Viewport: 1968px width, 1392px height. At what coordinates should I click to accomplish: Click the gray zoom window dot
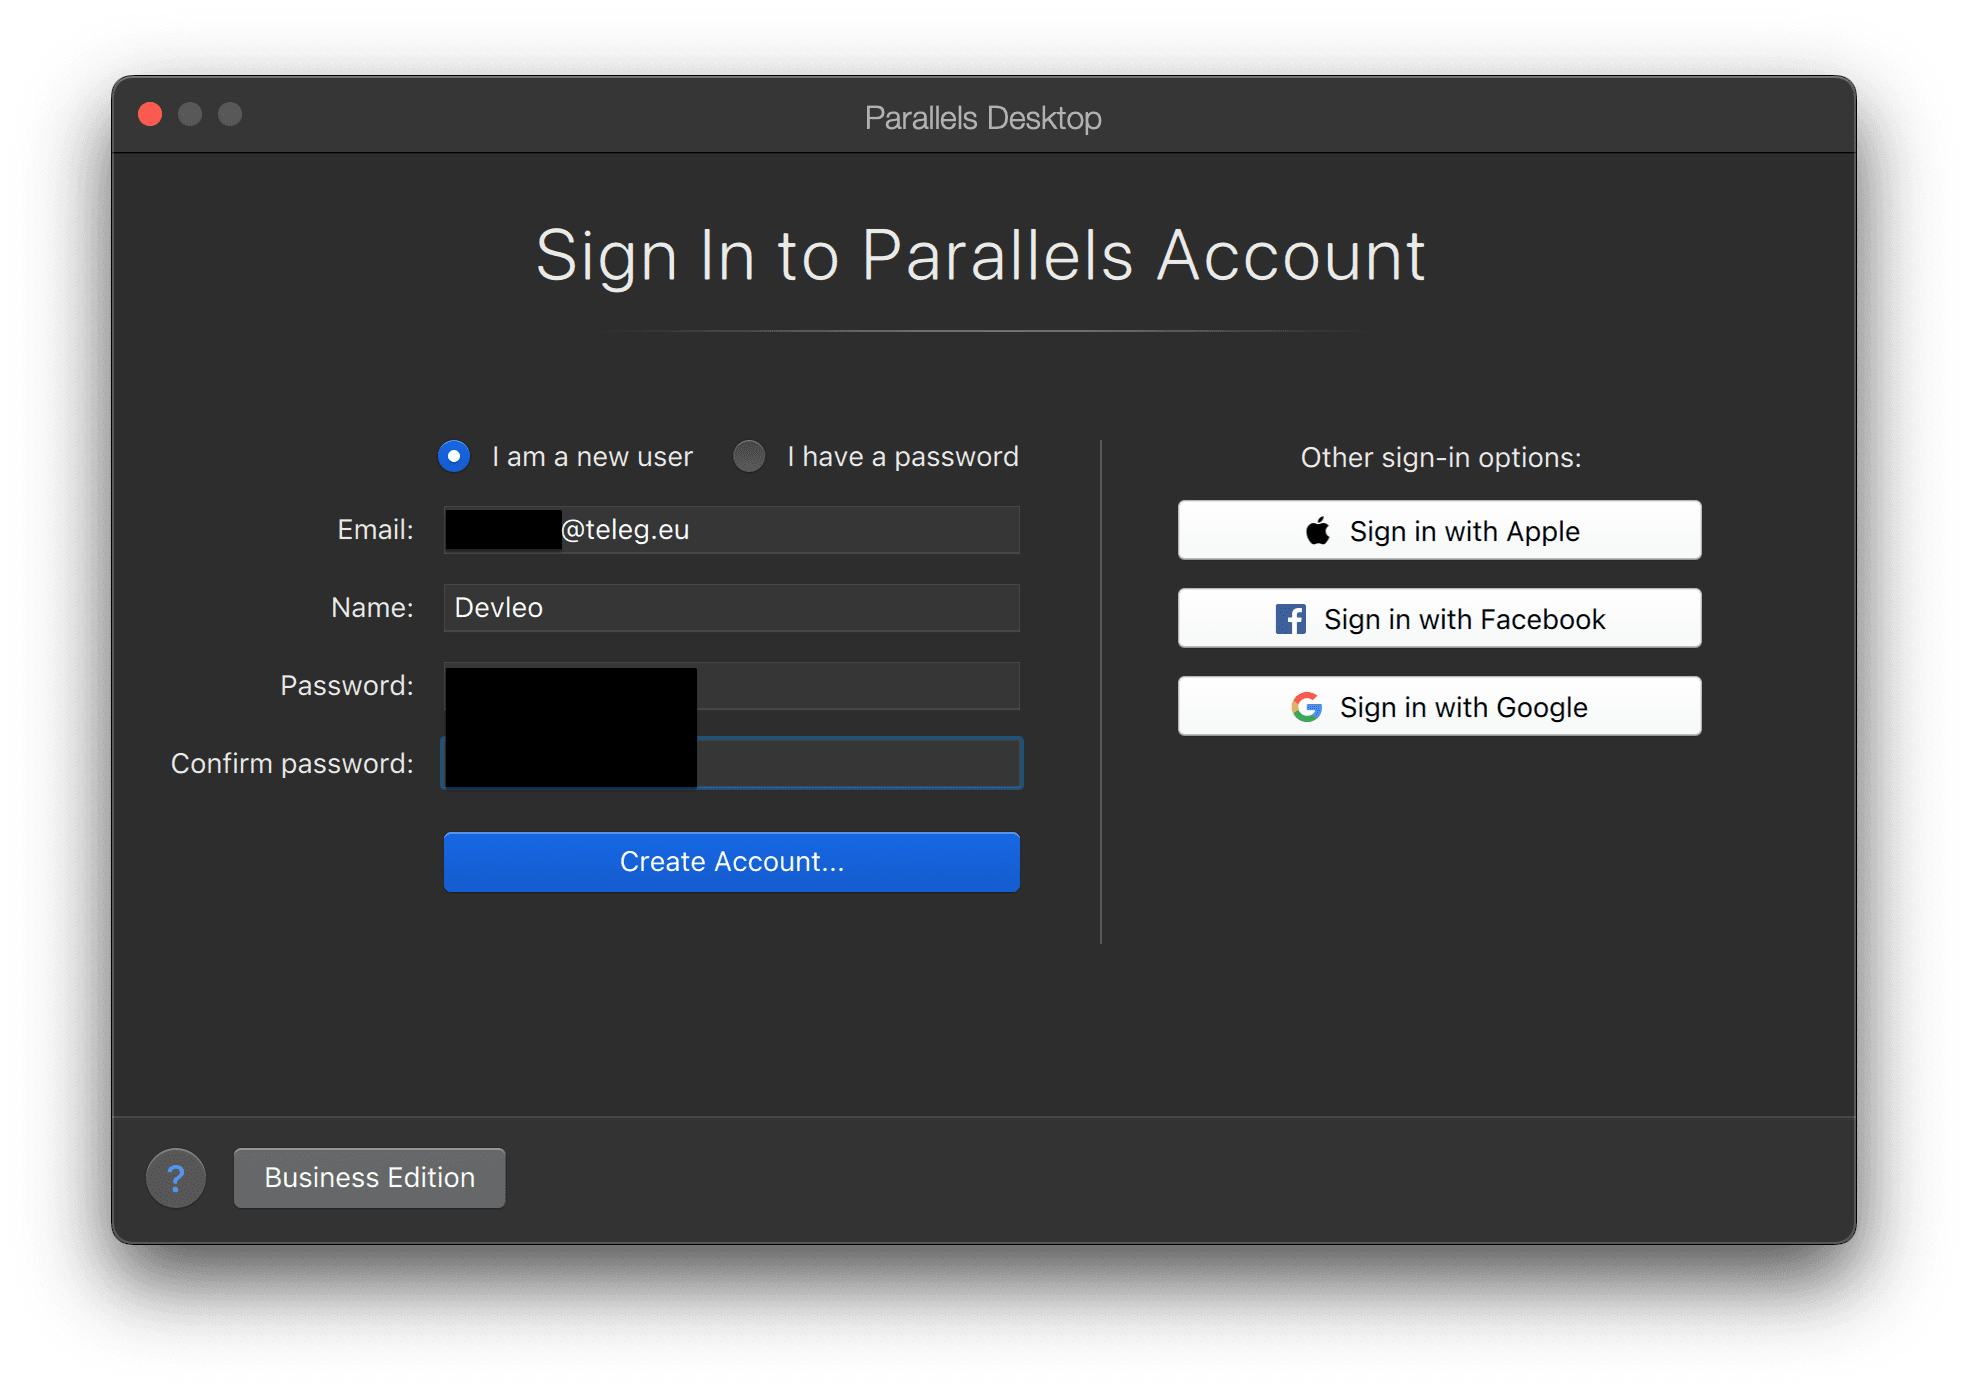(230, 114)
